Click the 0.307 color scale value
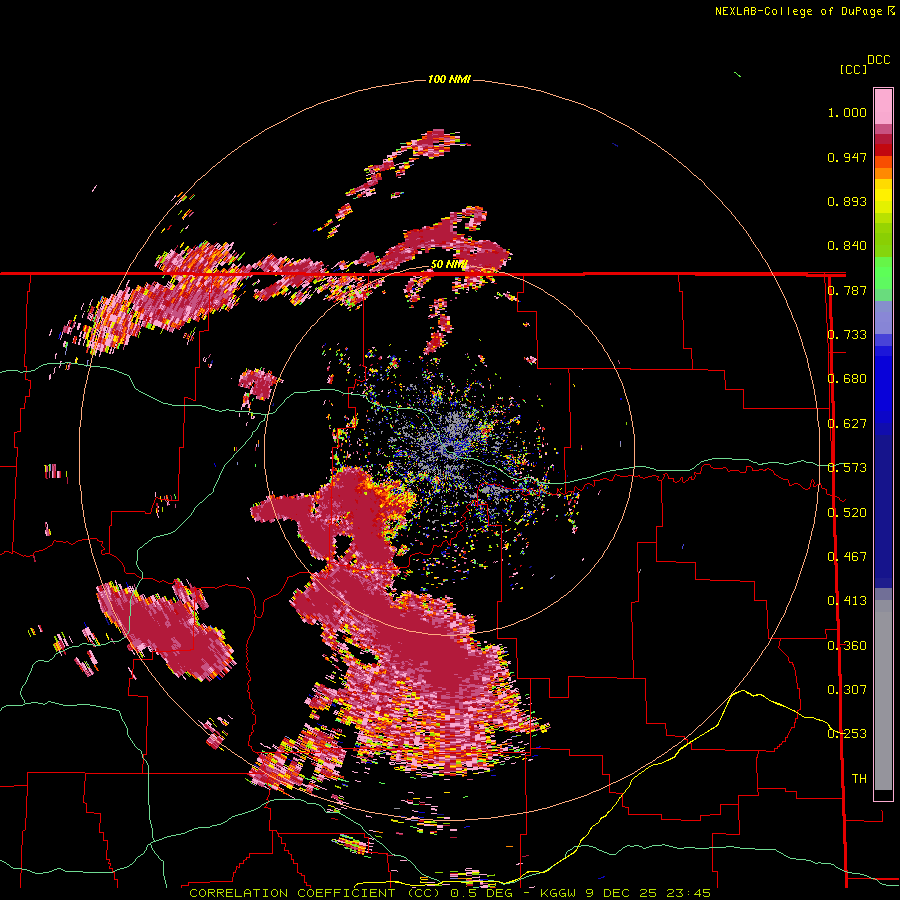 point(847,690)
